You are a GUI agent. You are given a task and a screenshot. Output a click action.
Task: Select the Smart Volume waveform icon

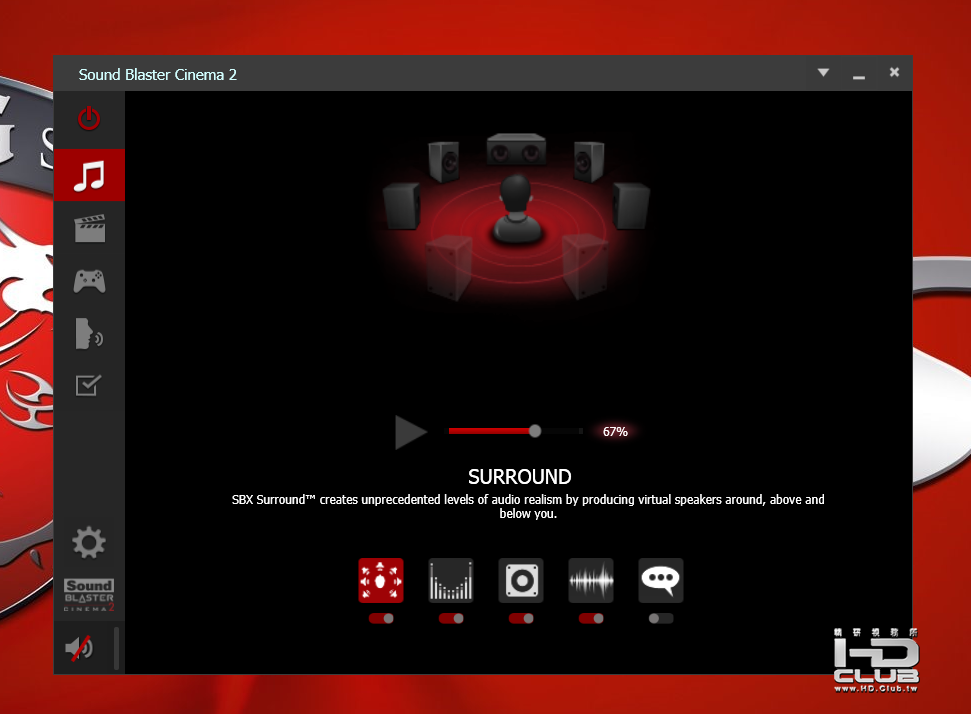[591, 580]
